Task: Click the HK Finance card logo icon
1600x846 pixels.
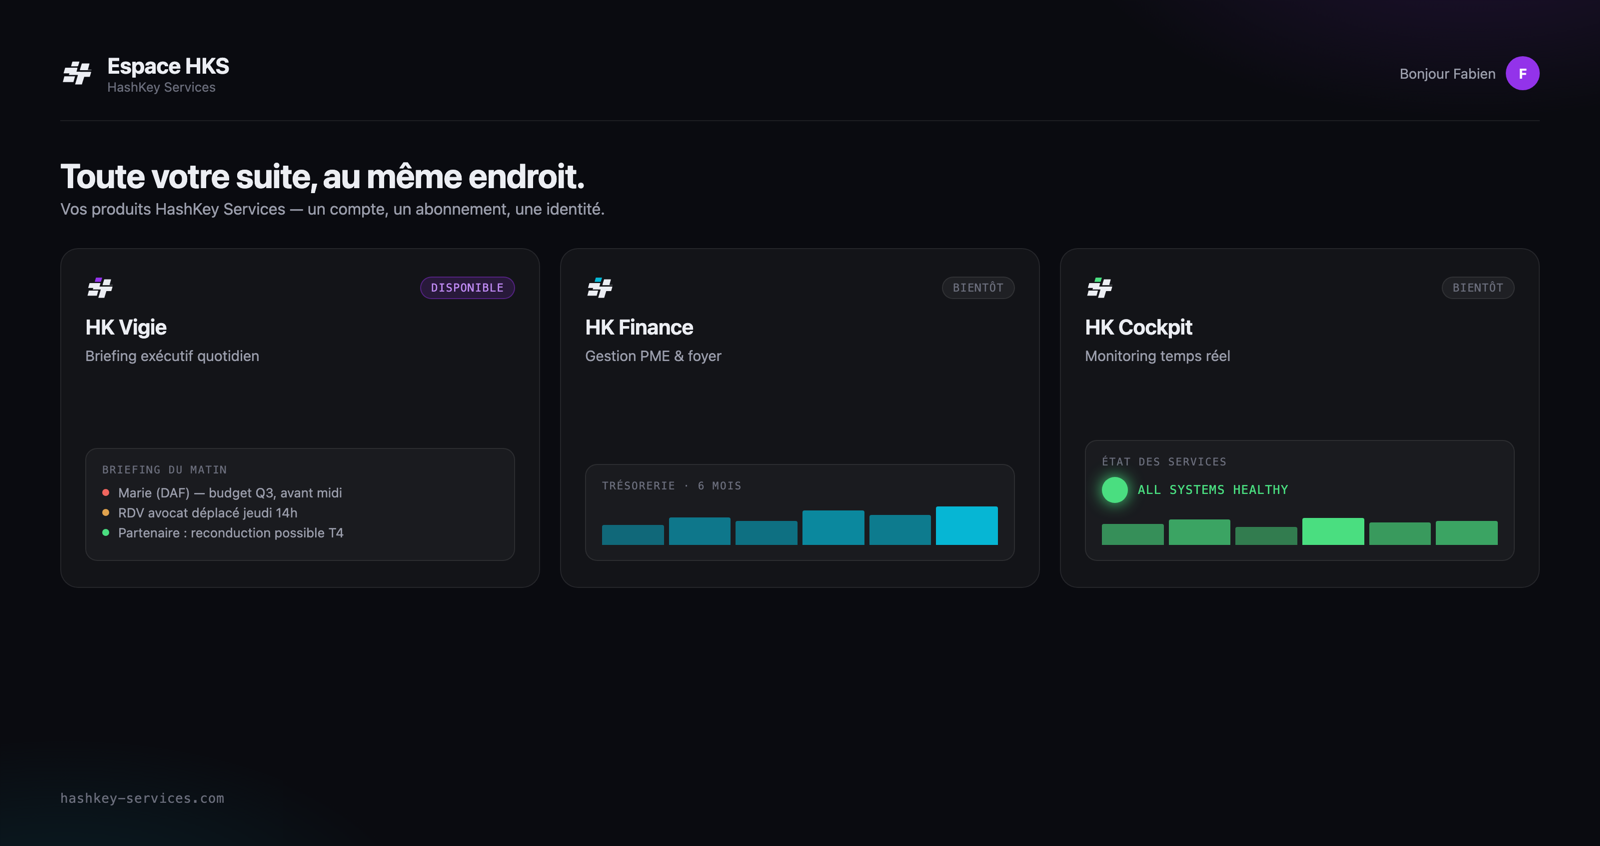Action: (600, 288)
